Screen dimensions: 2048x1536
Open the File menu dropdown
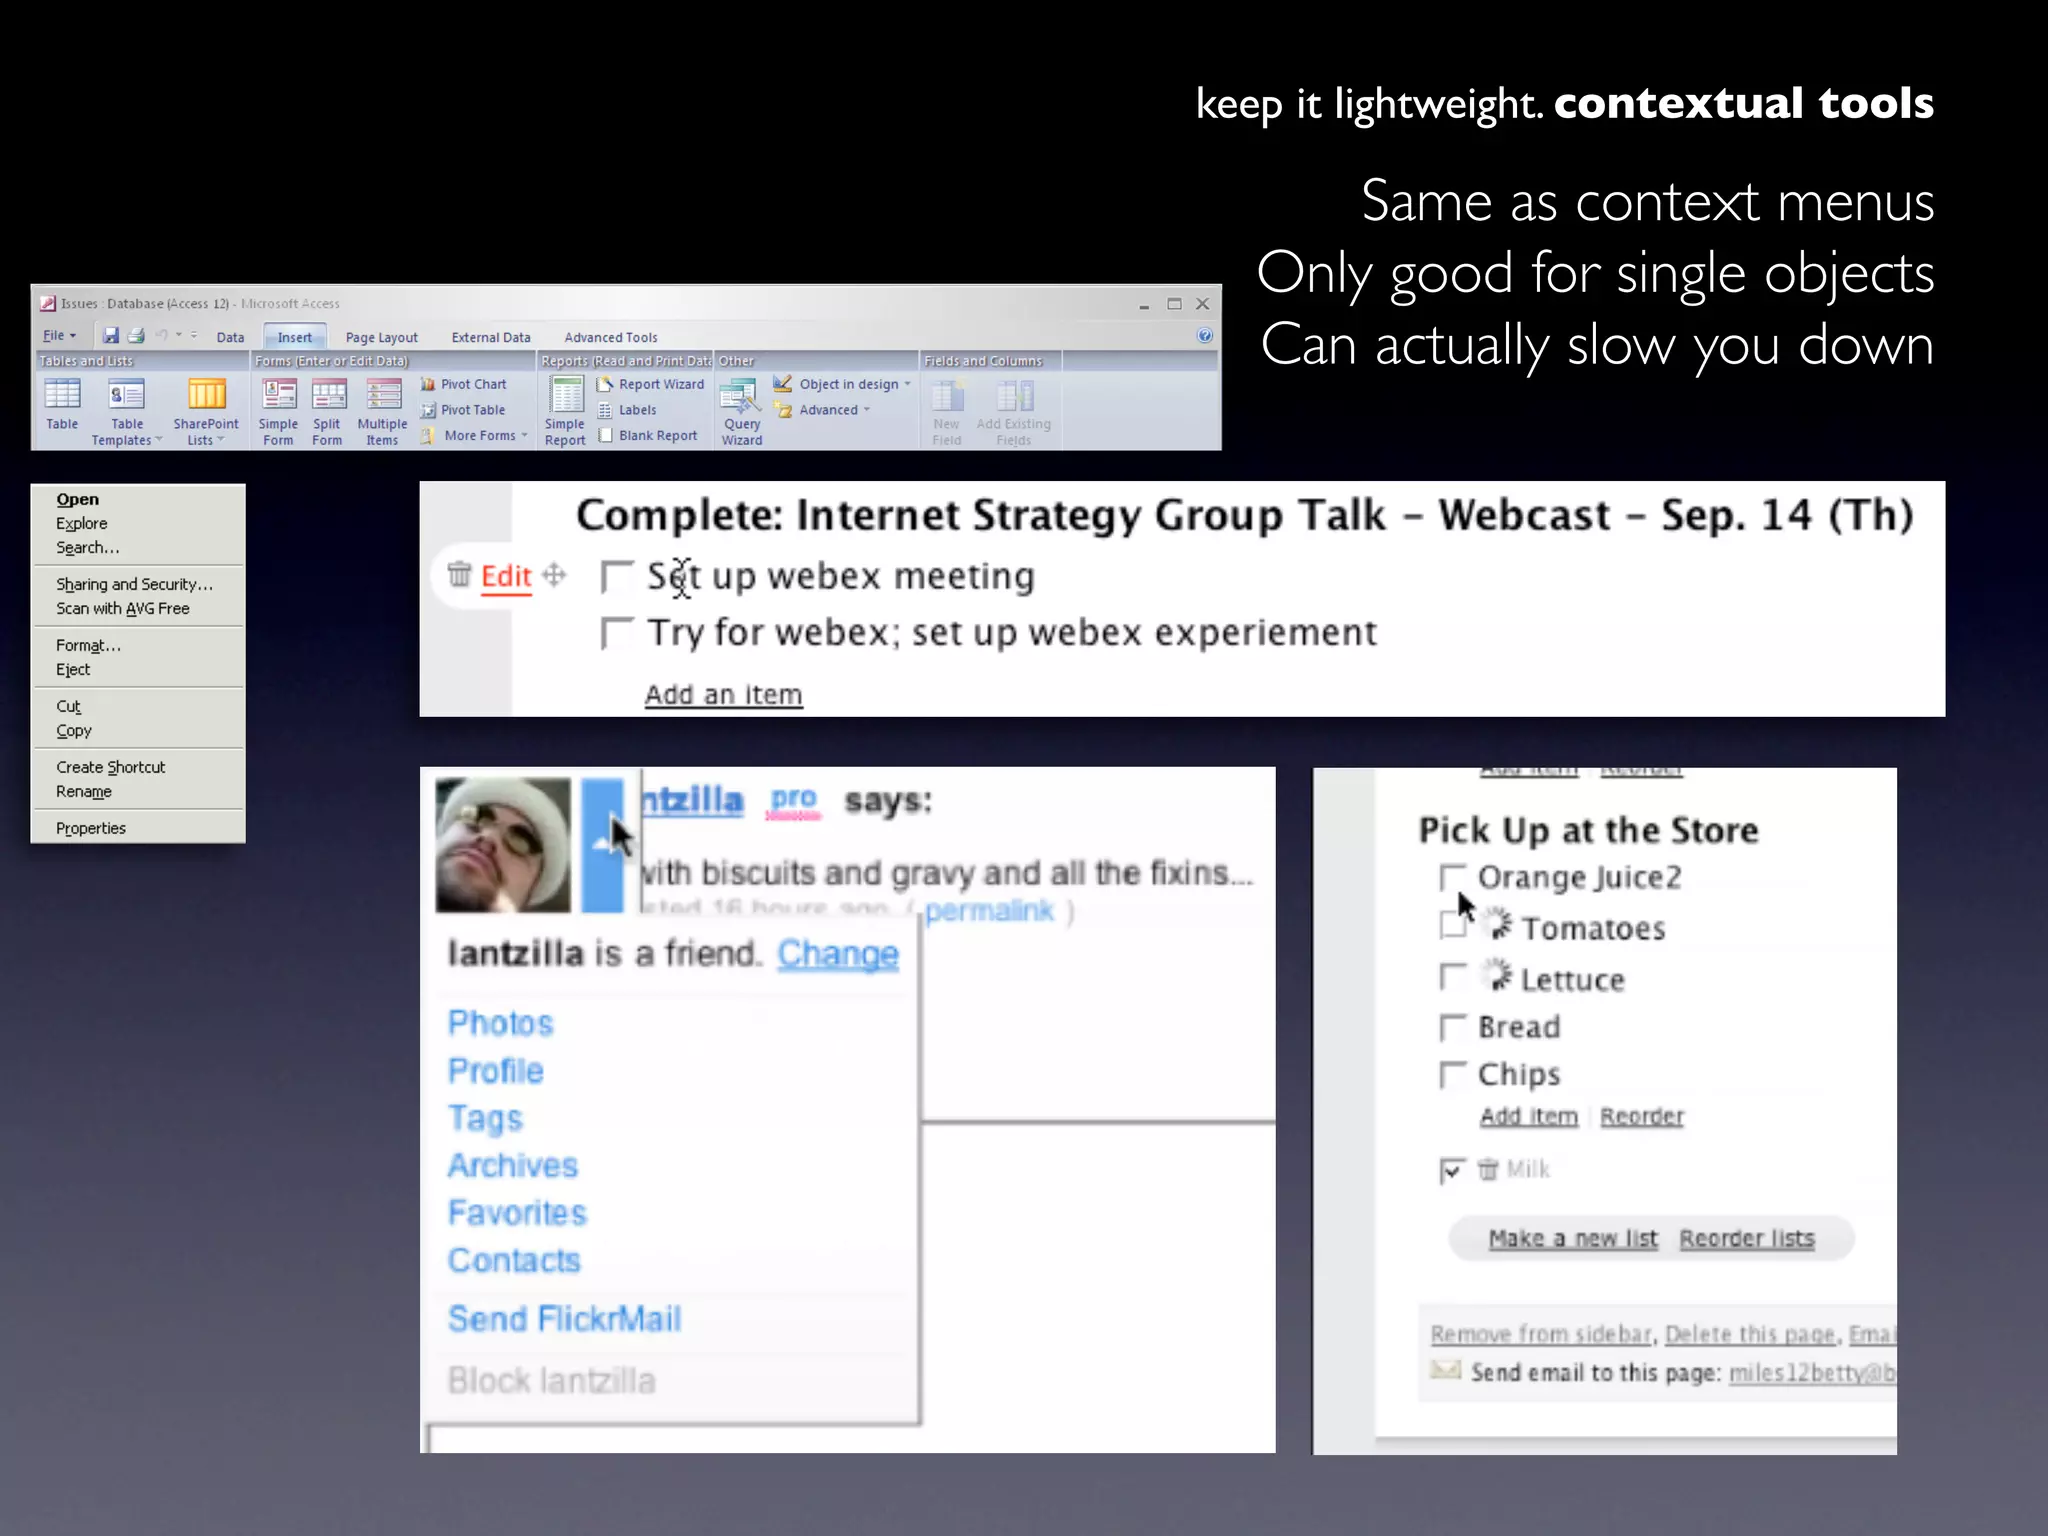(59, 336)
